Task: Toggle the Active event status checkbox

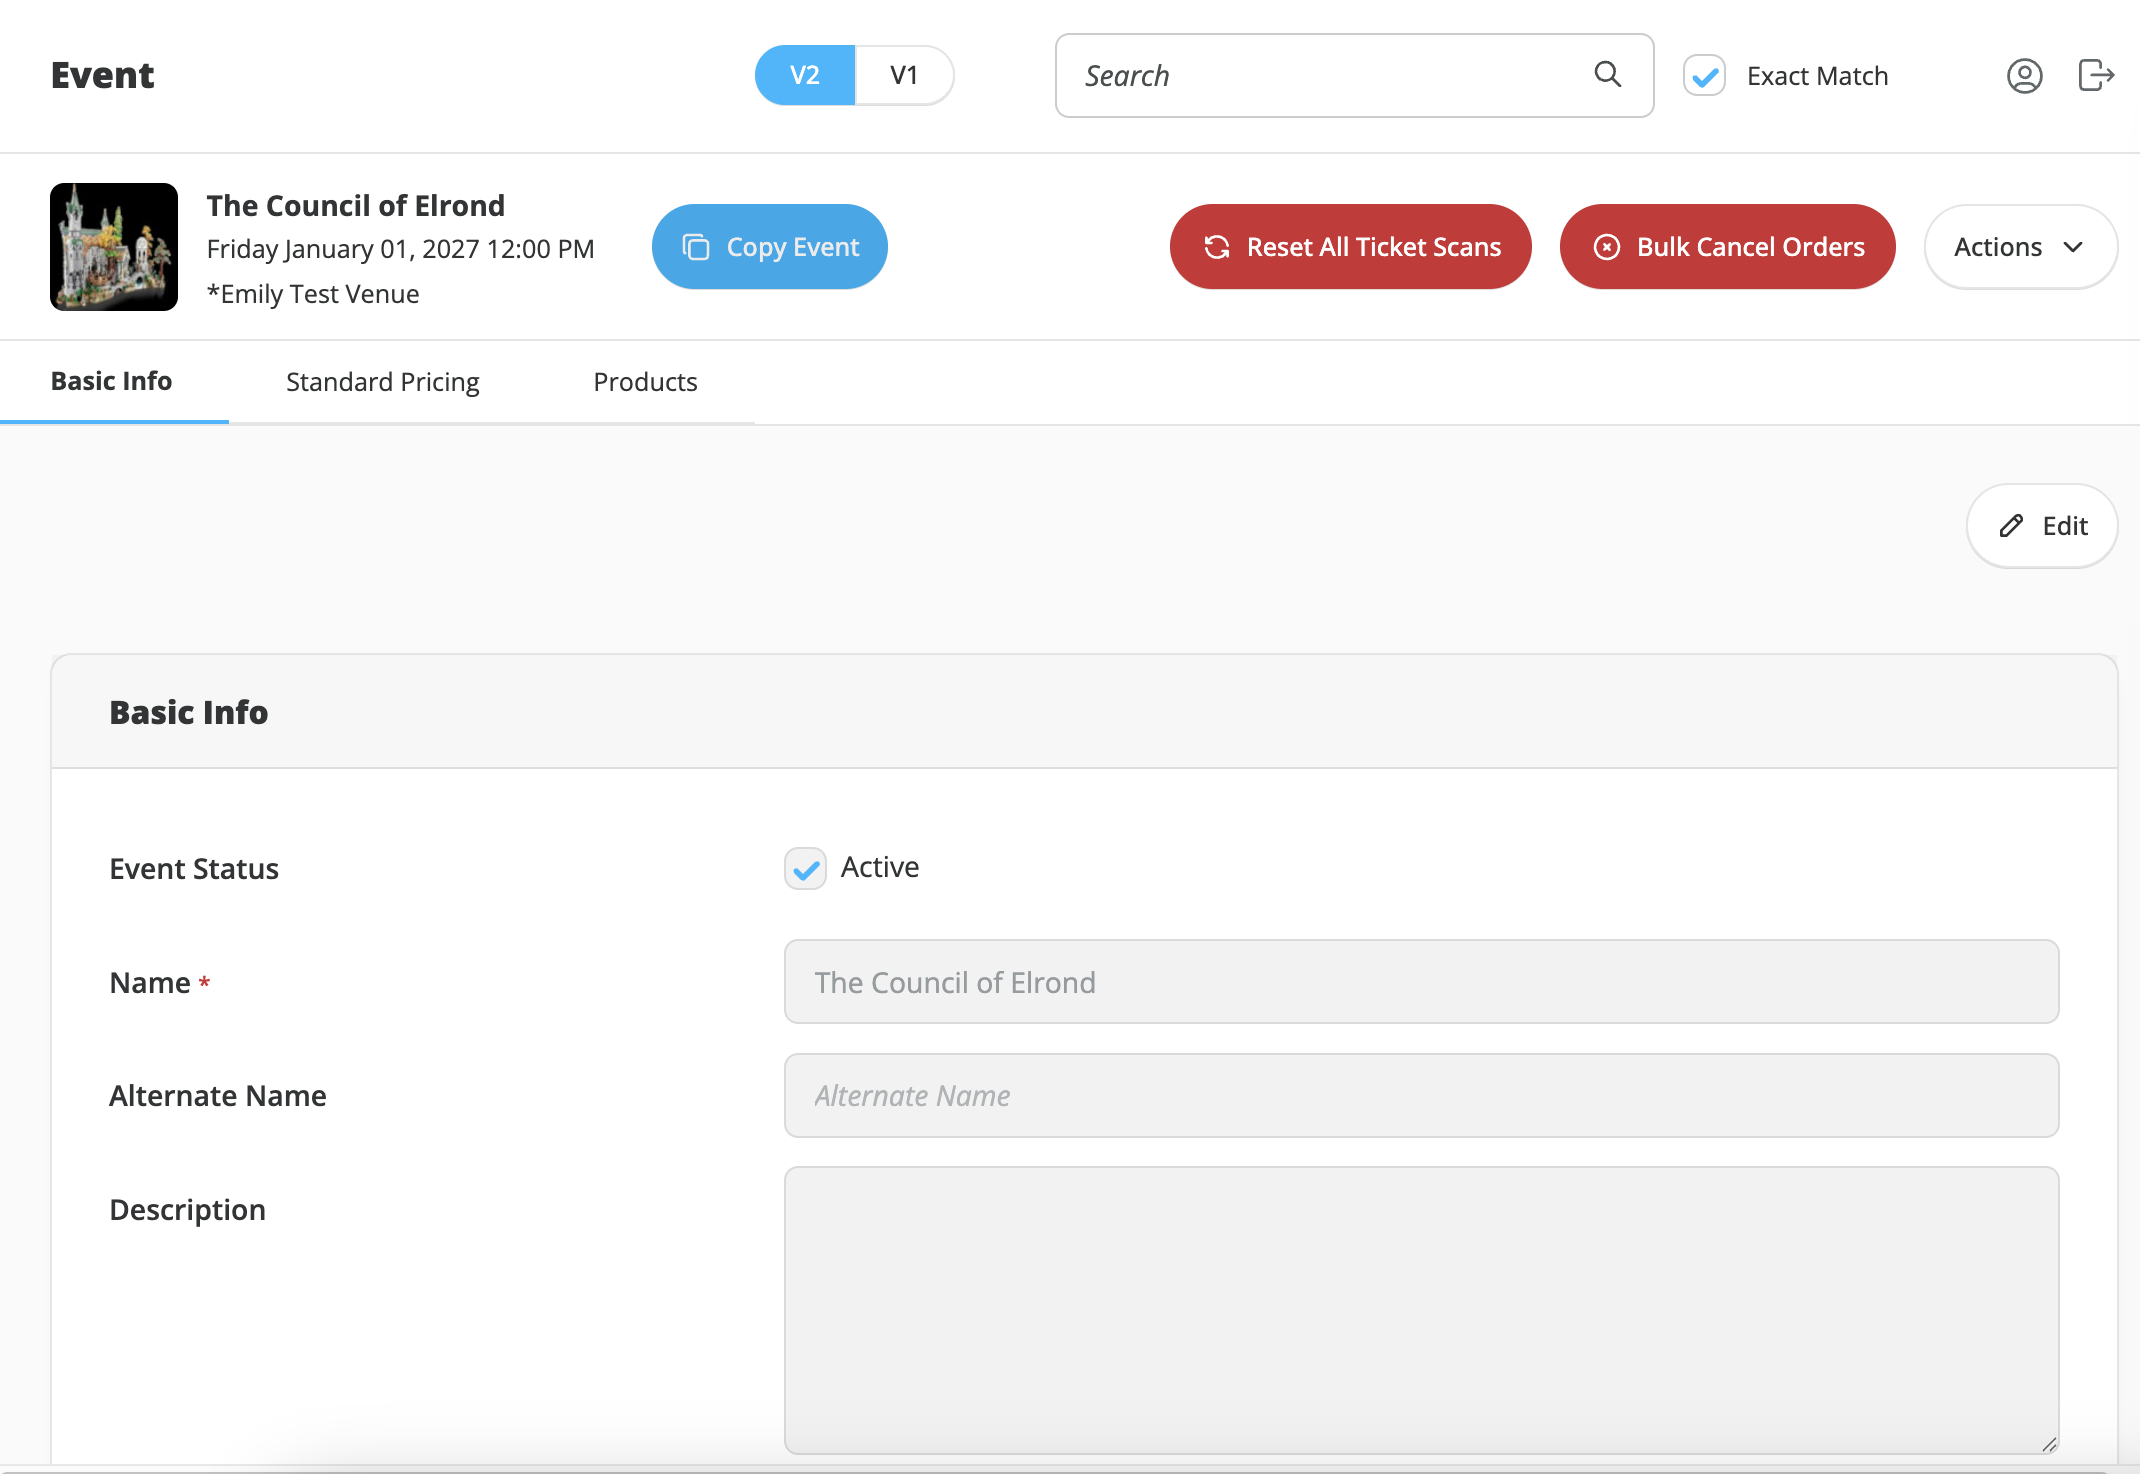Action: pyautogui.click(x=805, y=868)
